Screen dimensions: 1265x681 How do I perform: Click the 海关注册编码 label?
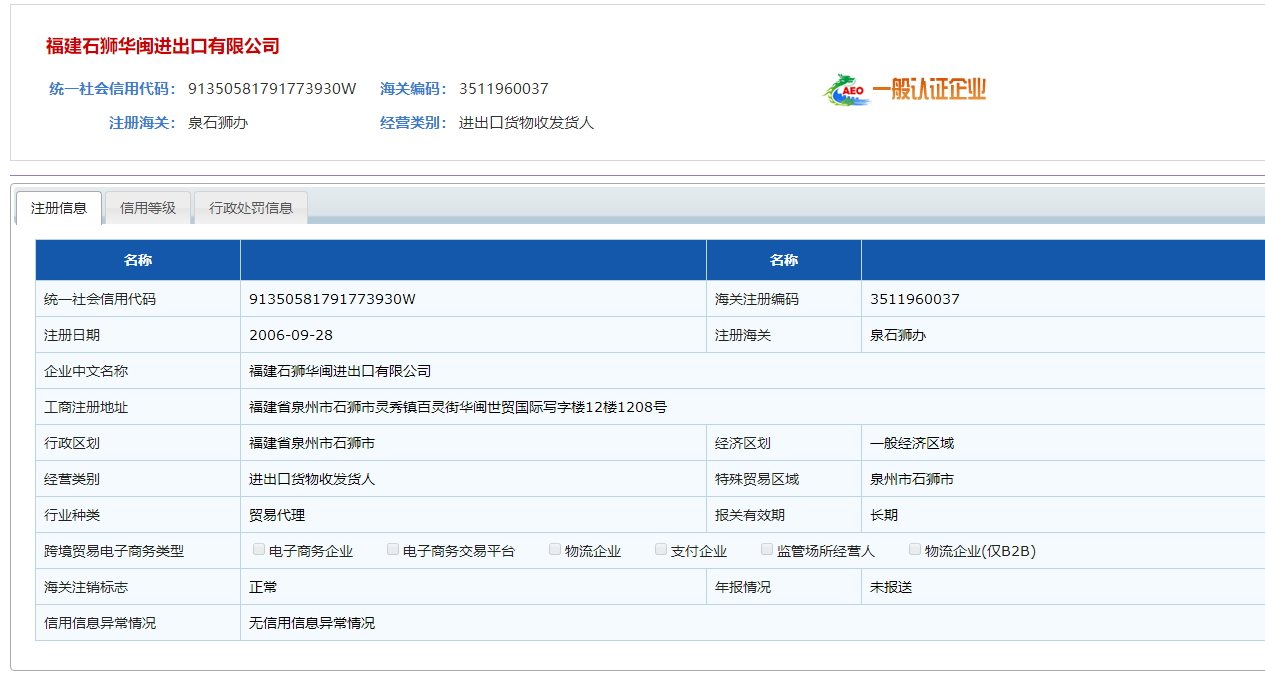coord(757,299)
